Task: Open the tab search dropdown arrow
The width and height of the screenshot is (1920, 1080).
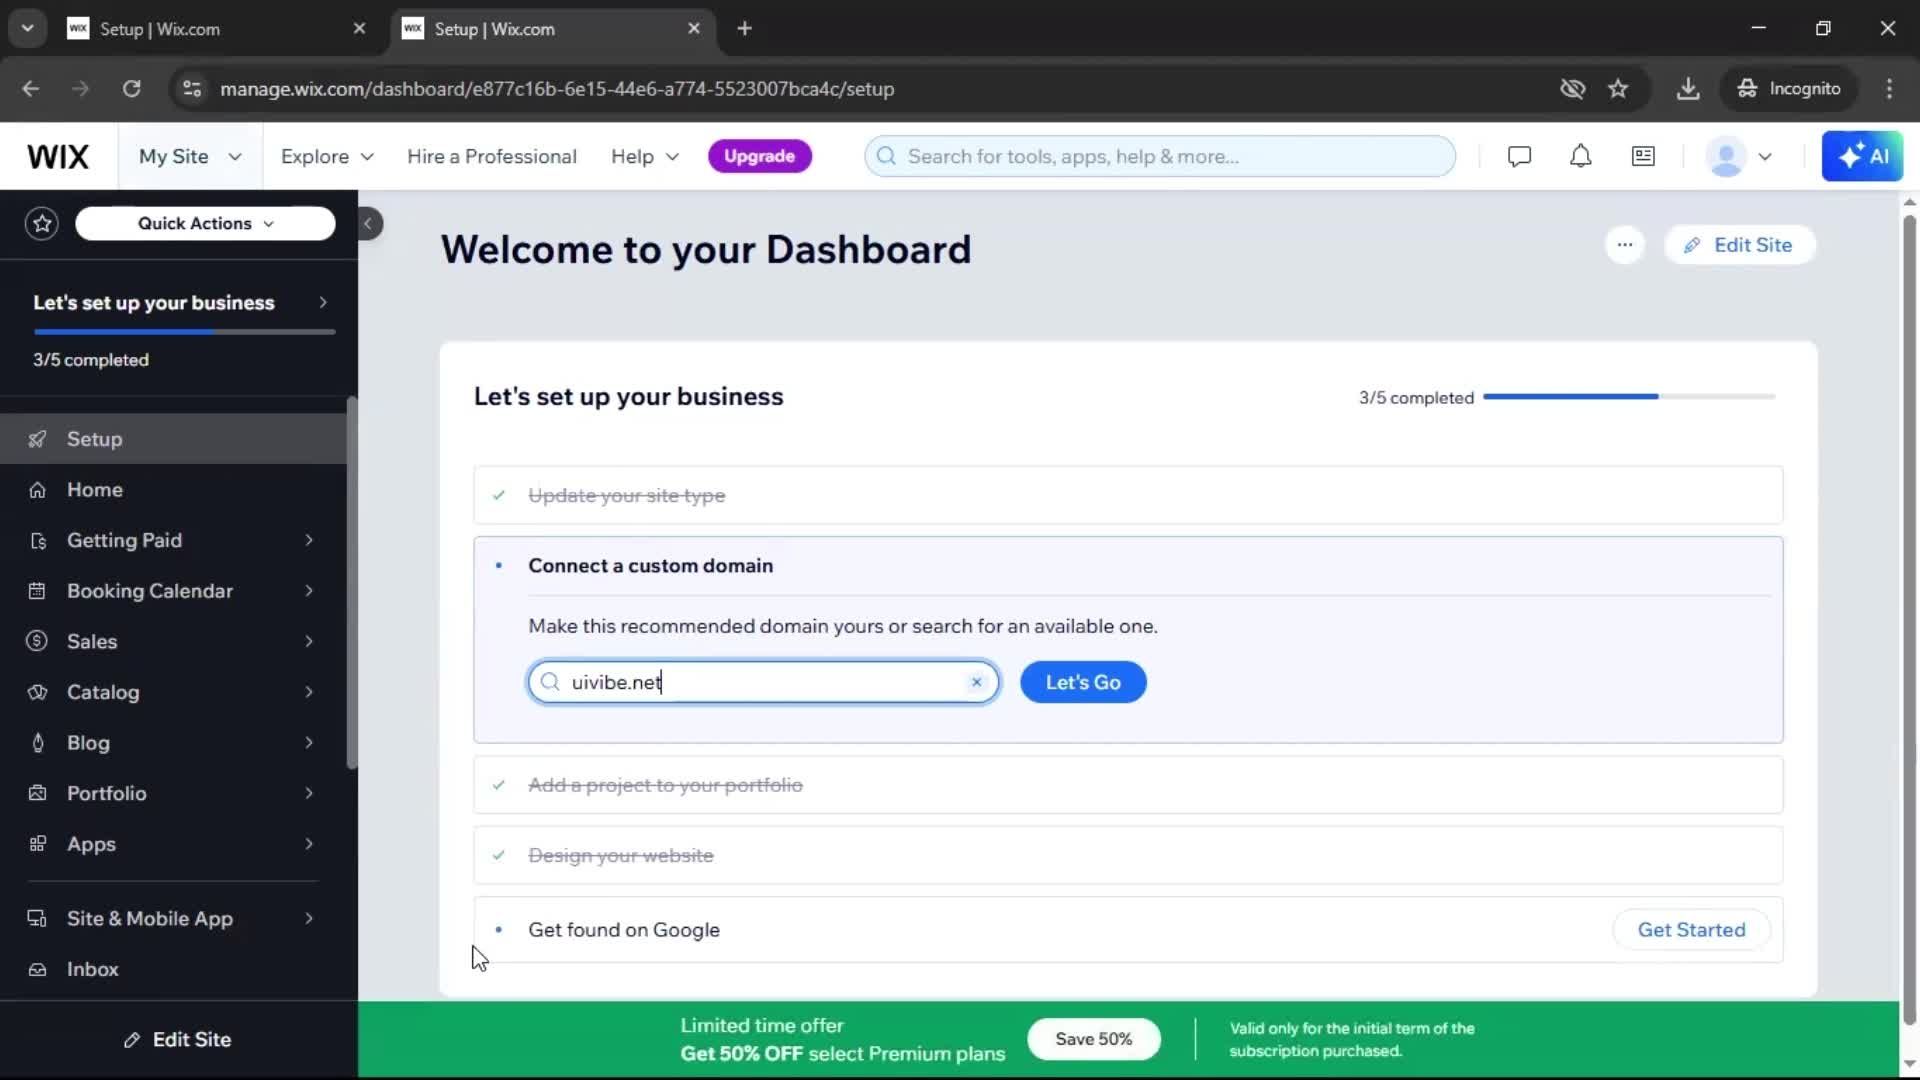Action: (x=27, y=29)
